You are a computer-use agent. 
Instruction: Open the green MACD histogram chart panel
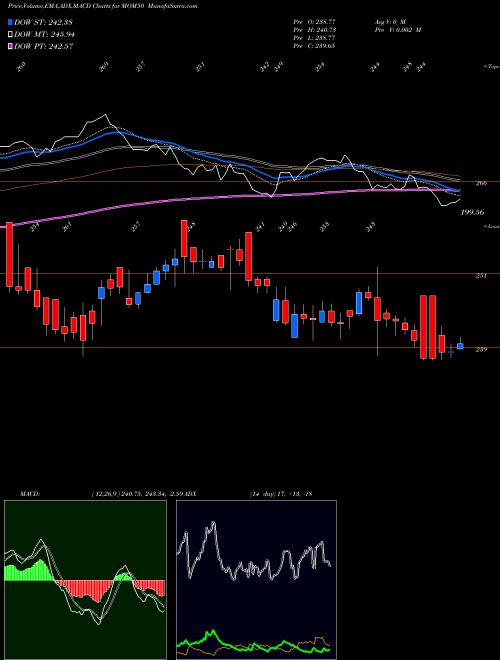(x=85, y=580)
